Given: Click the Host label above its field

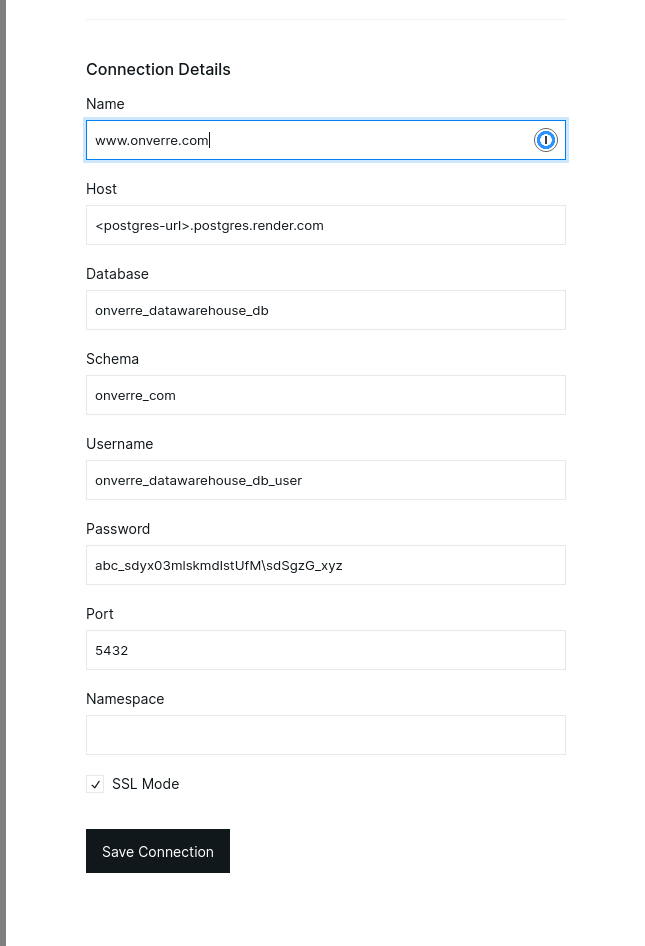Looking at the screenshot, I should (101, 189).
